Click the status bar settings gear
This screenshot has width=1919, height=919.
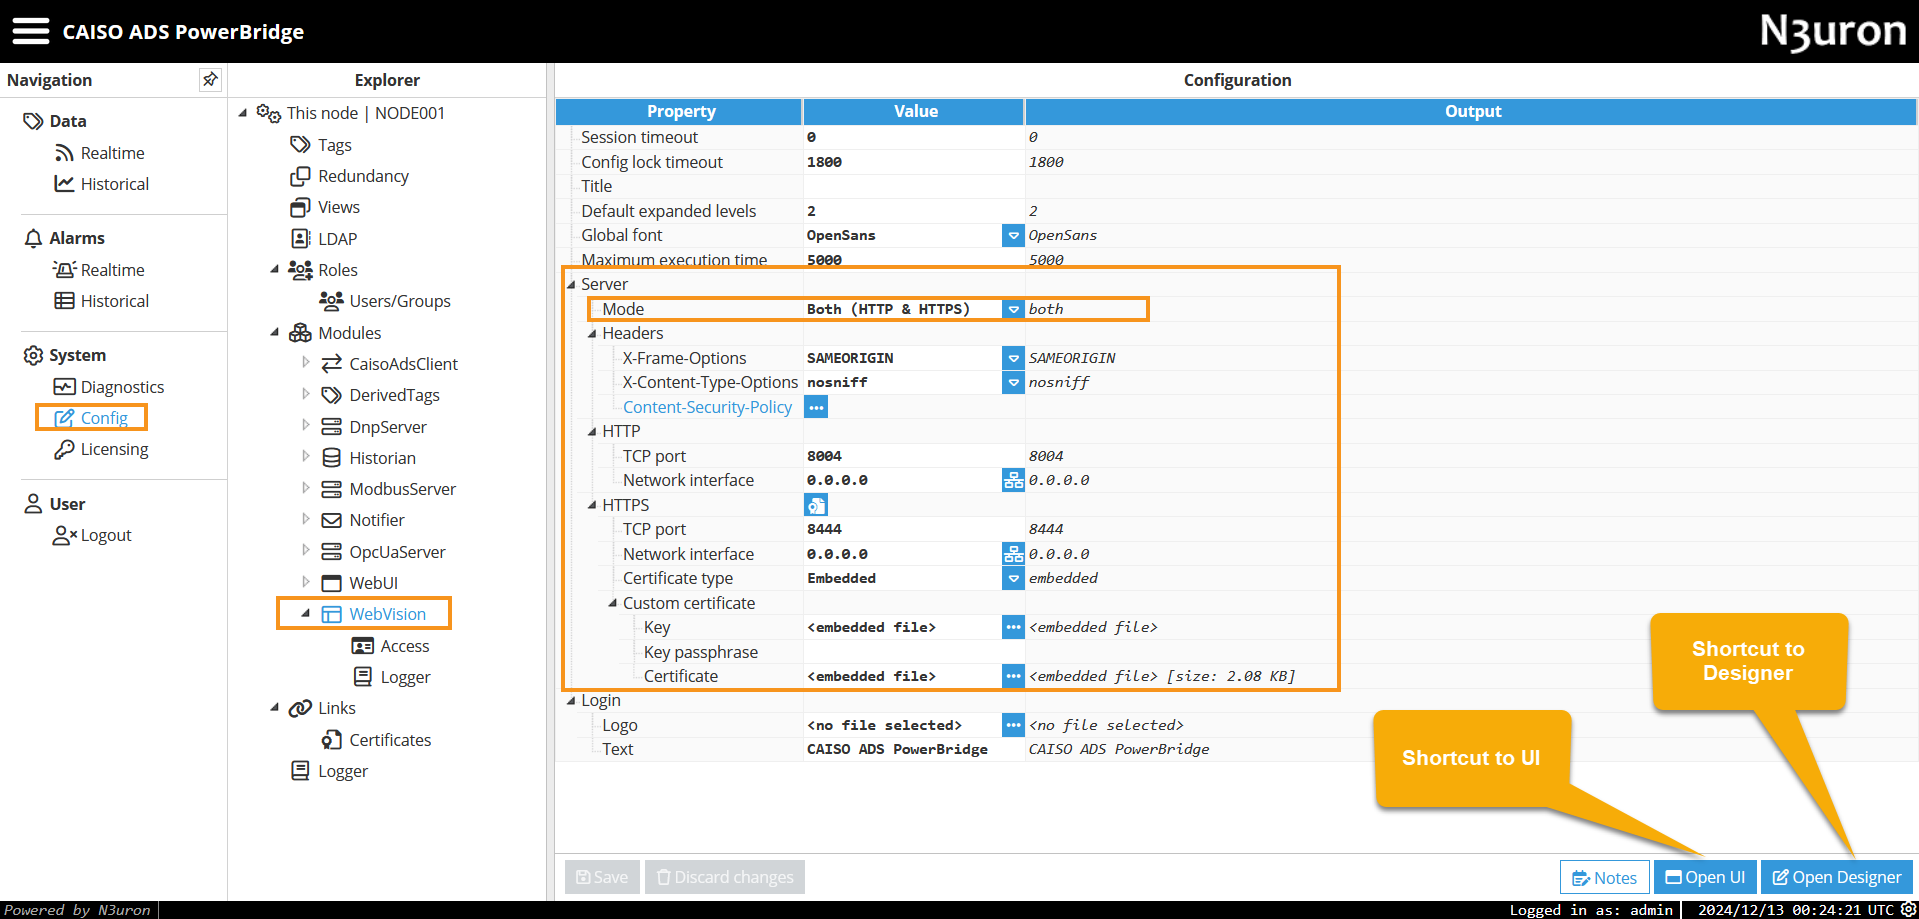pyautogui.click(x=1908, y=909)
